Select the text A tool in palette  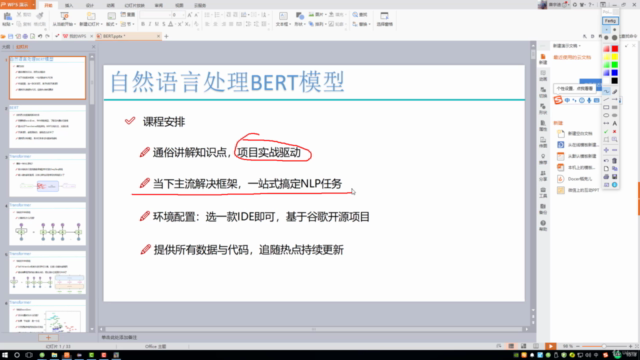615,123
